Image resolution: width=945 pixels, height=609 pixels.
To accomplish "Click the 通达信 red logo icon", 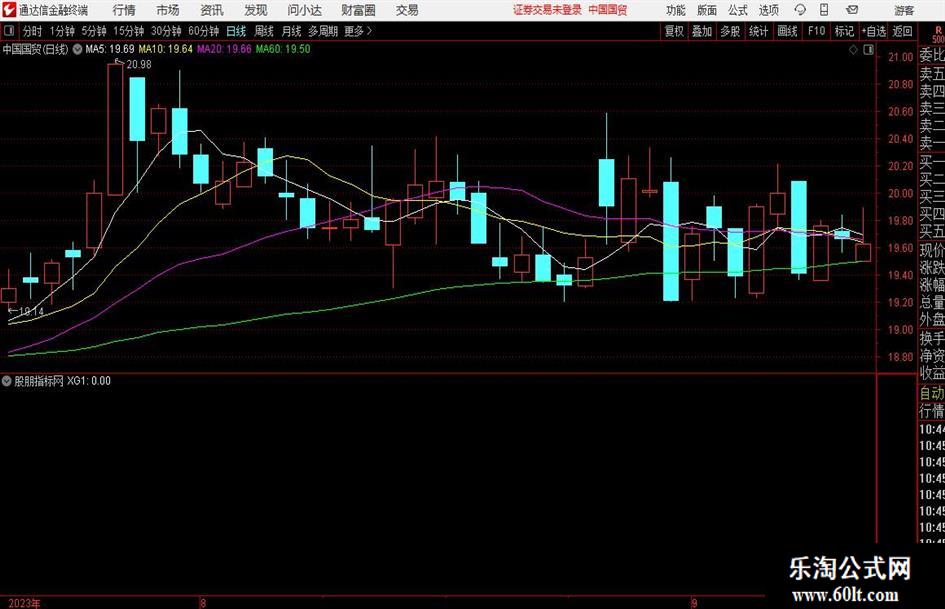I will (x=8, y=10).
